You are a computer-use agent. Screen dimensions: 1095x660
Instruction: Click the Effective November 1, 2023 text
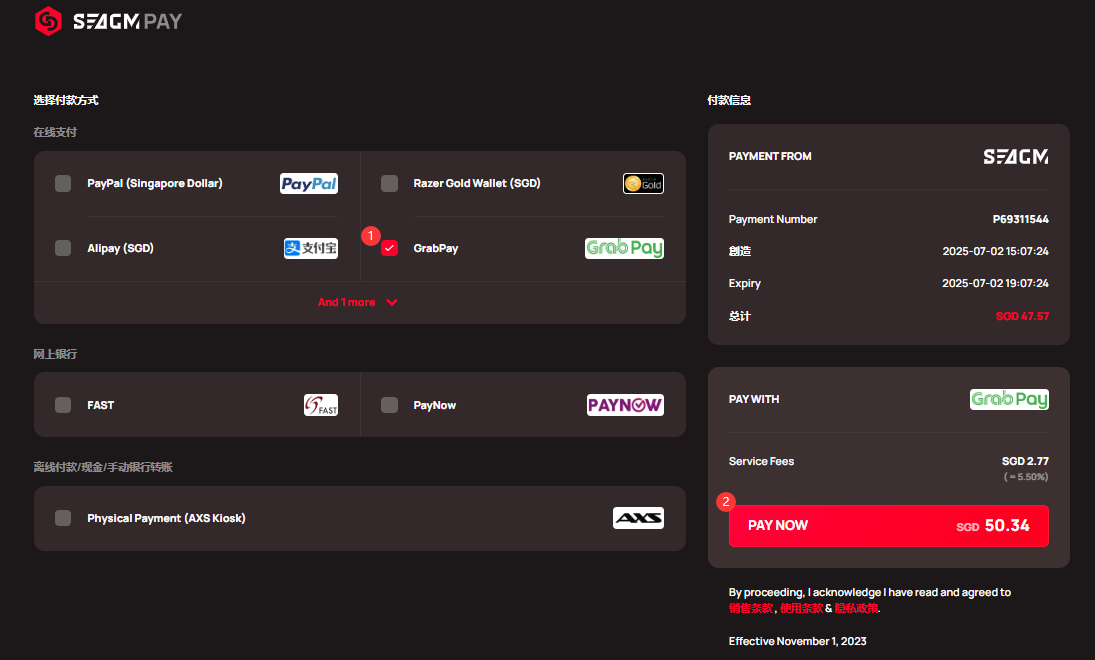point(798,641)
